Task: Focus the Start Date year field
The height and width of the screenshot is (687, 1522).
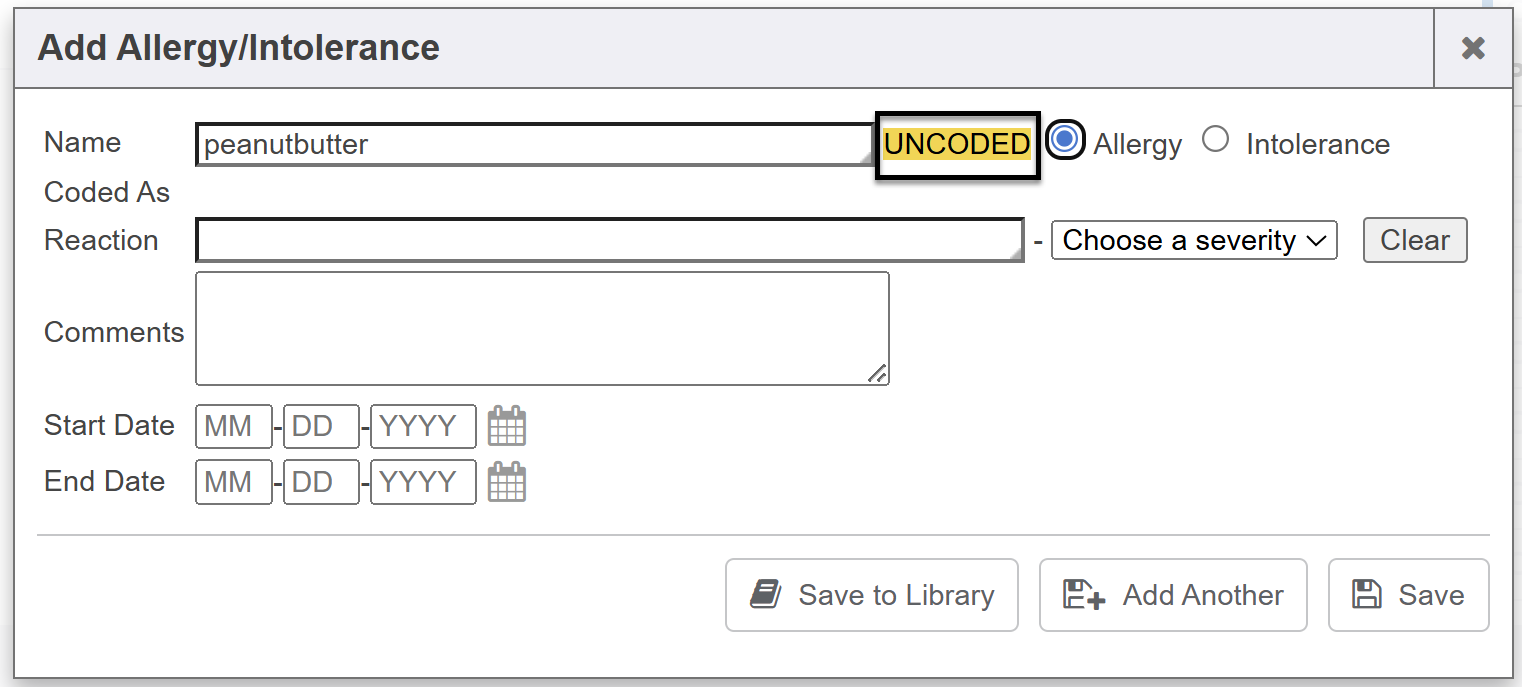Action: 422,426
